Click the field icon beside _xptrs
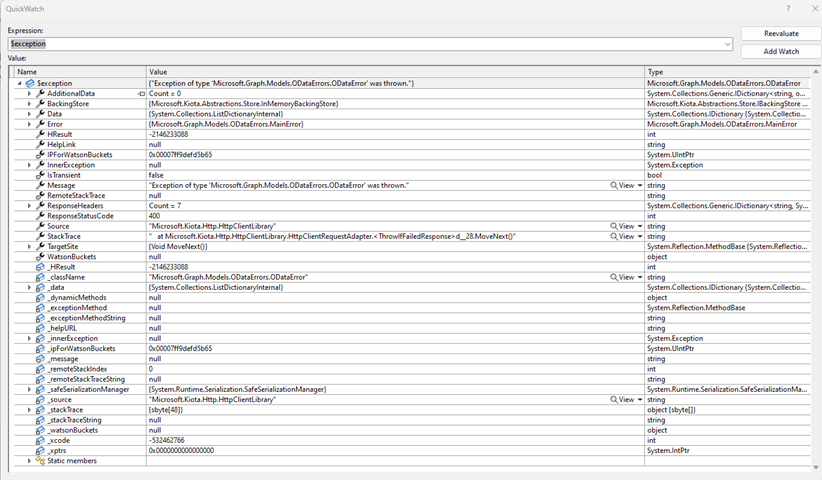The width and height of the screenshot is (822, 480). click(x=40, y=451)
